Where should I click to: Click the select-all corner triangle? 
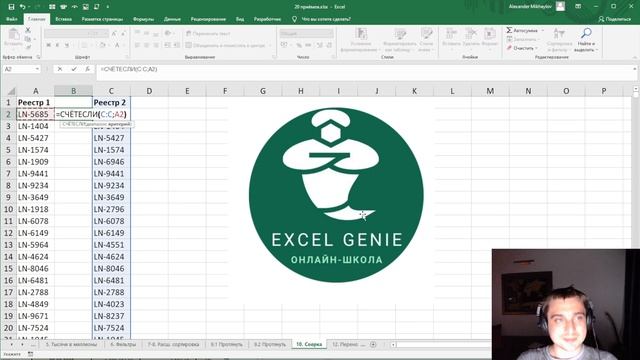11,91
